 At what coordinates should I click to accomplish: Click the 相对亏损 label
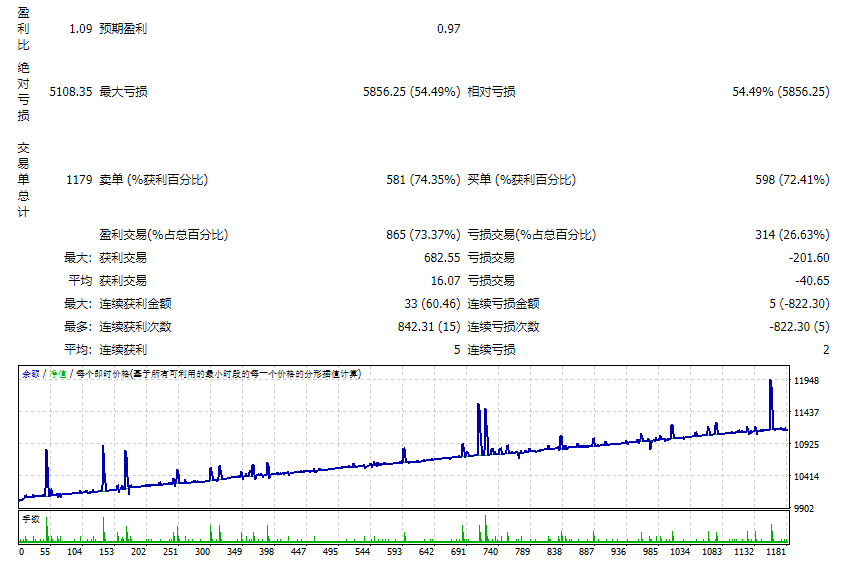(x=492, y=92)
